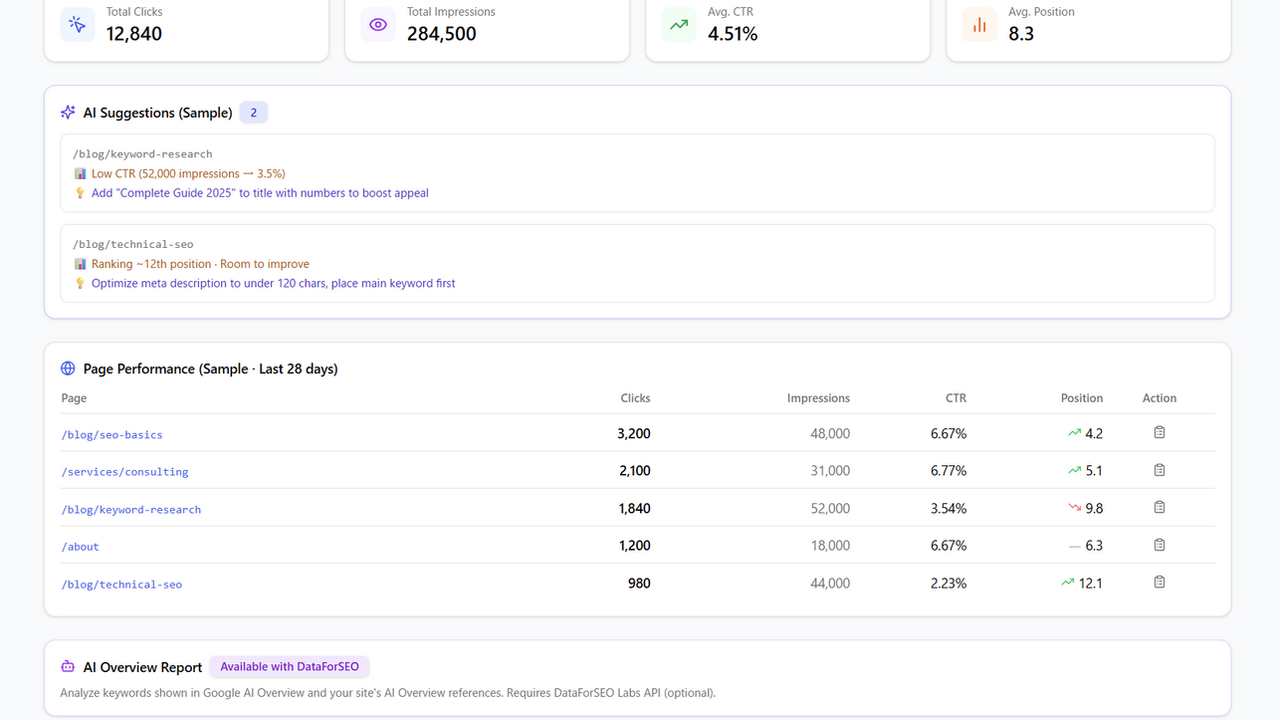Click lightbulb beside Complete Guide 2025 tip

point(80,193)
